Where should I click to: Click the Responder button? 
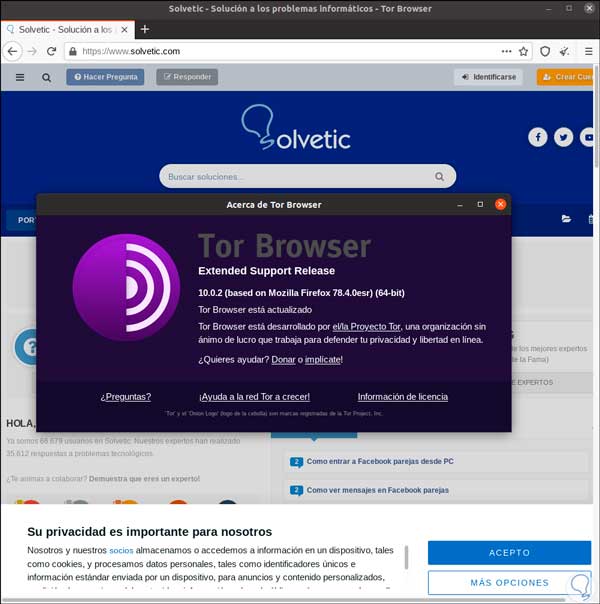[x=187, y=77]
